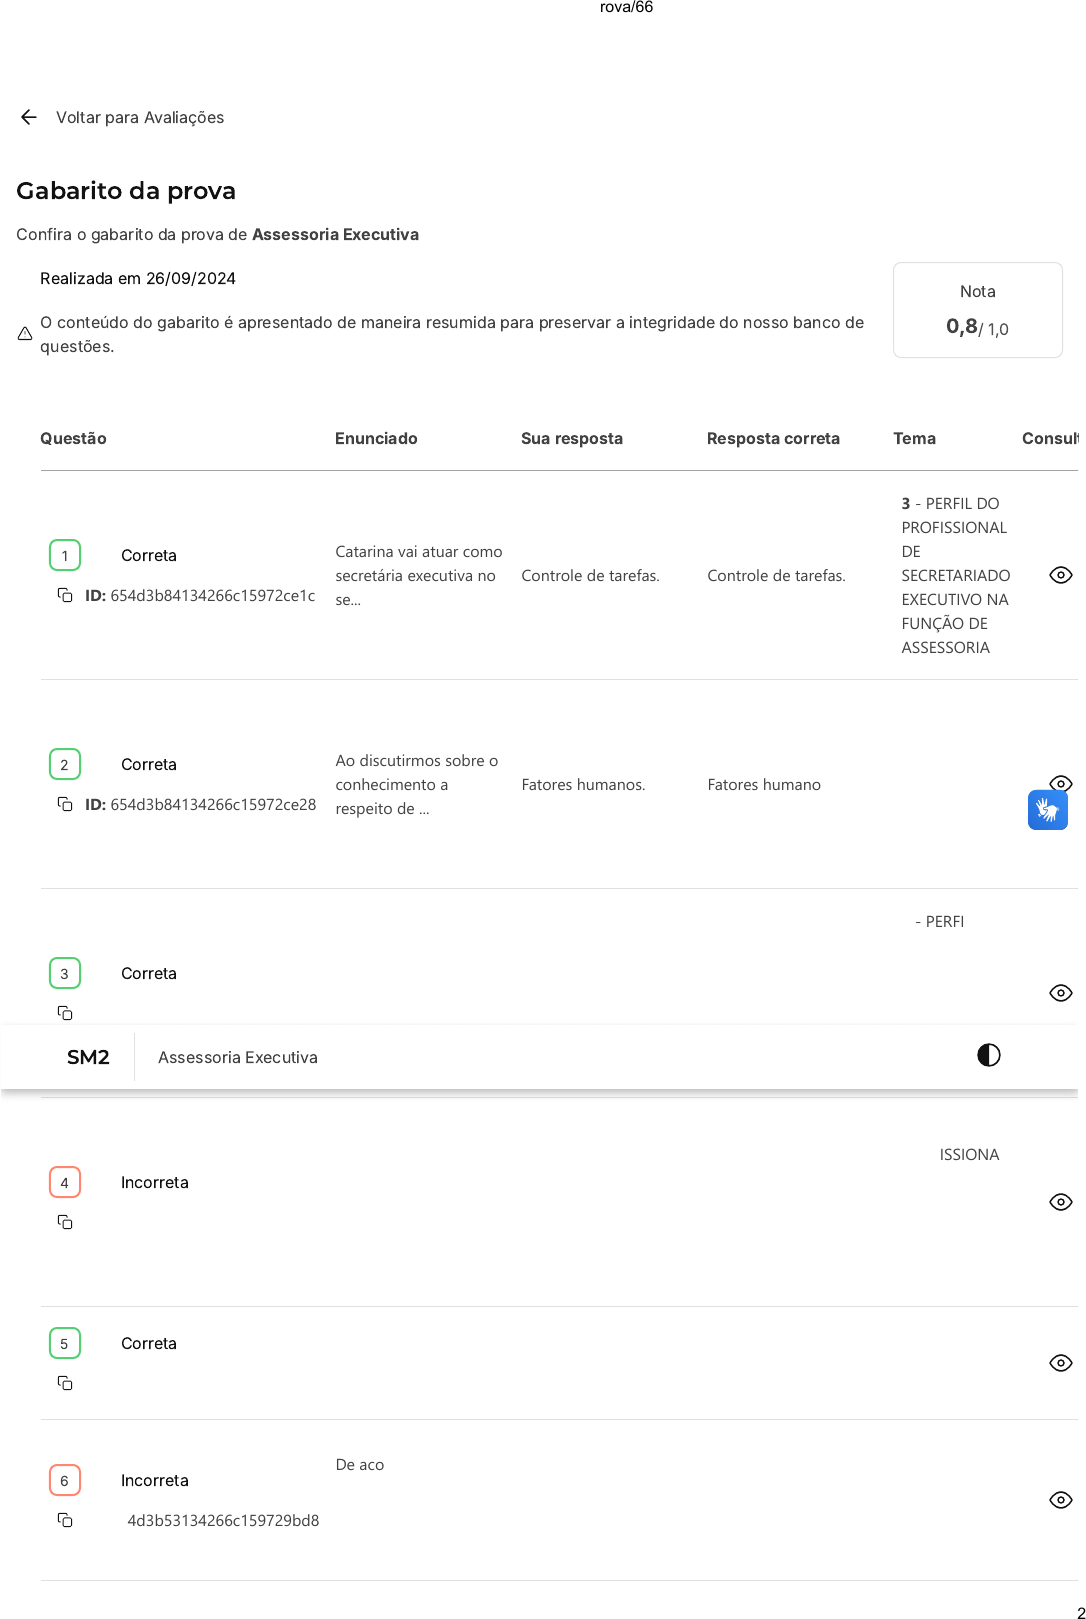Show question 3 details via eye icon
This screenshot has width=1086, height=1619.
tap(1061, 993)
